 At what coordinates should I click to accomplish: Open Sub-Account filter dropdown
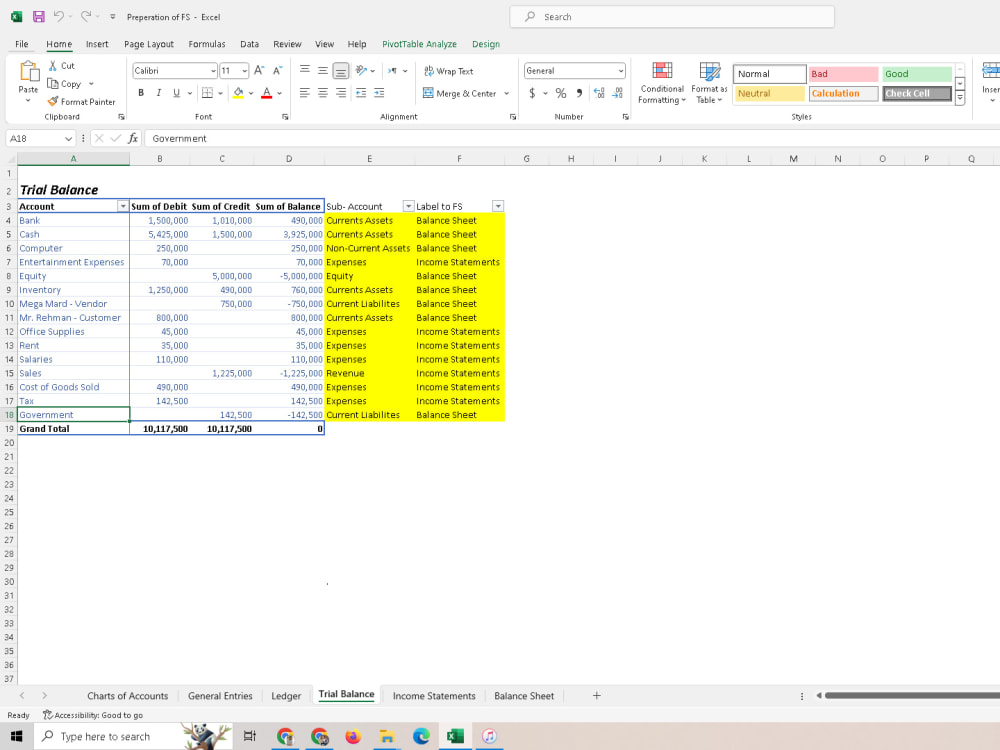pyautogui.click(x=408, y=206)
